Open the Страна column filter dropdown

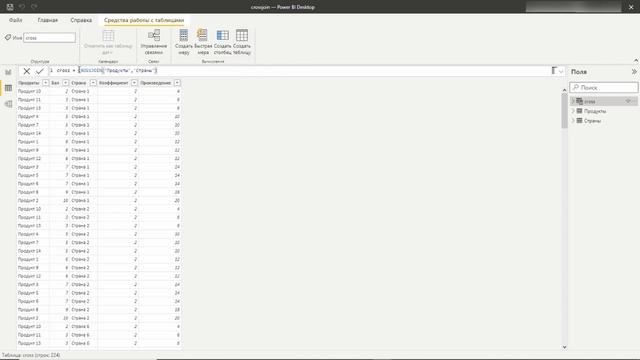click(93, 83)
